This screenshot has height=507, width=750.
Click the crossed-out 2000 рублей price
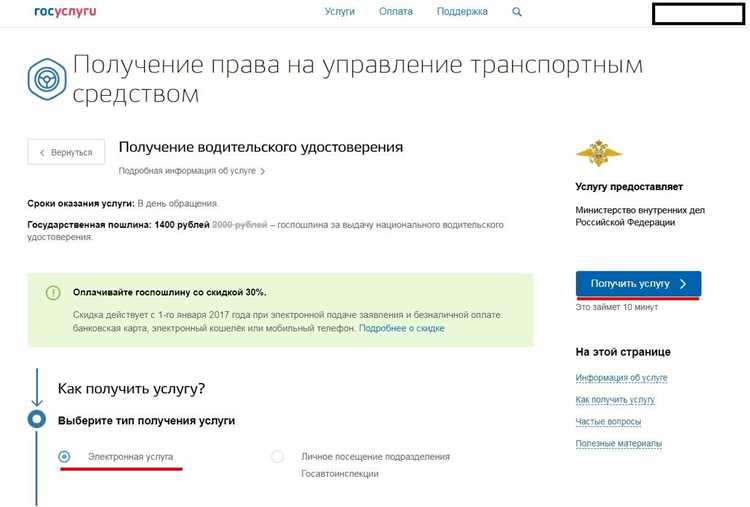pyautogui.click(x=240, y=225)
